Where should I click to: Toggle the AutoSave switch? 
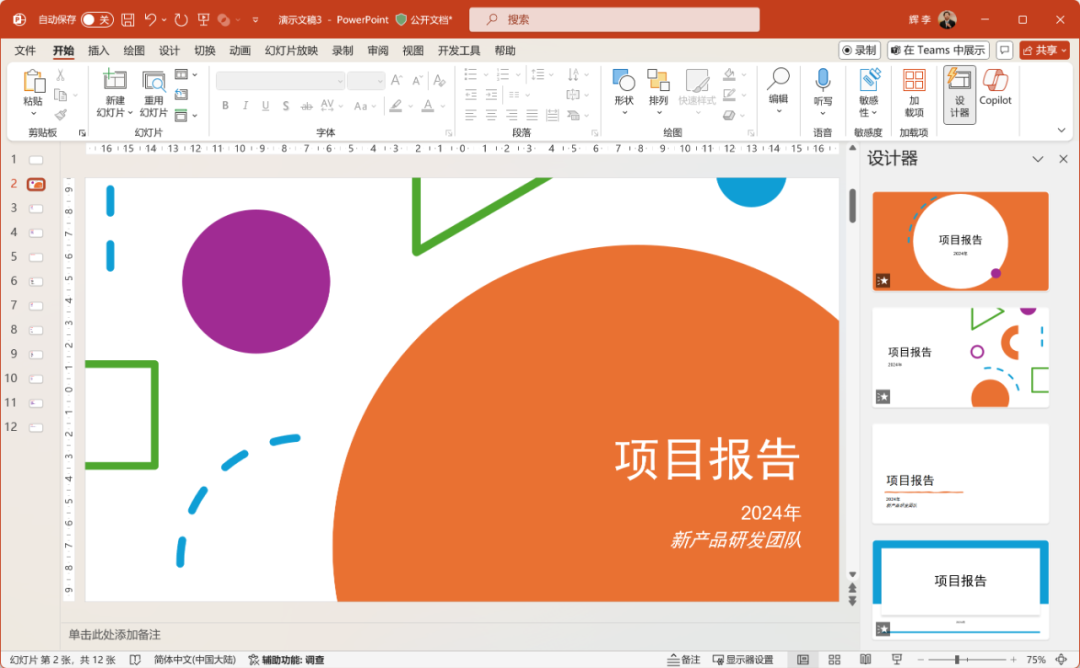pos(97,19)
